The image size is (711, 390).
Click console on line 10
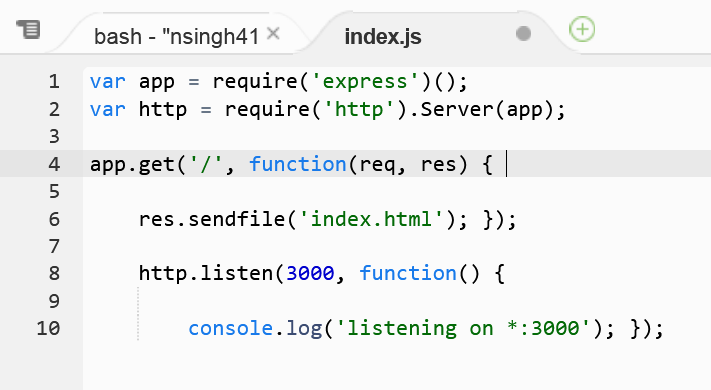point(230,329)
